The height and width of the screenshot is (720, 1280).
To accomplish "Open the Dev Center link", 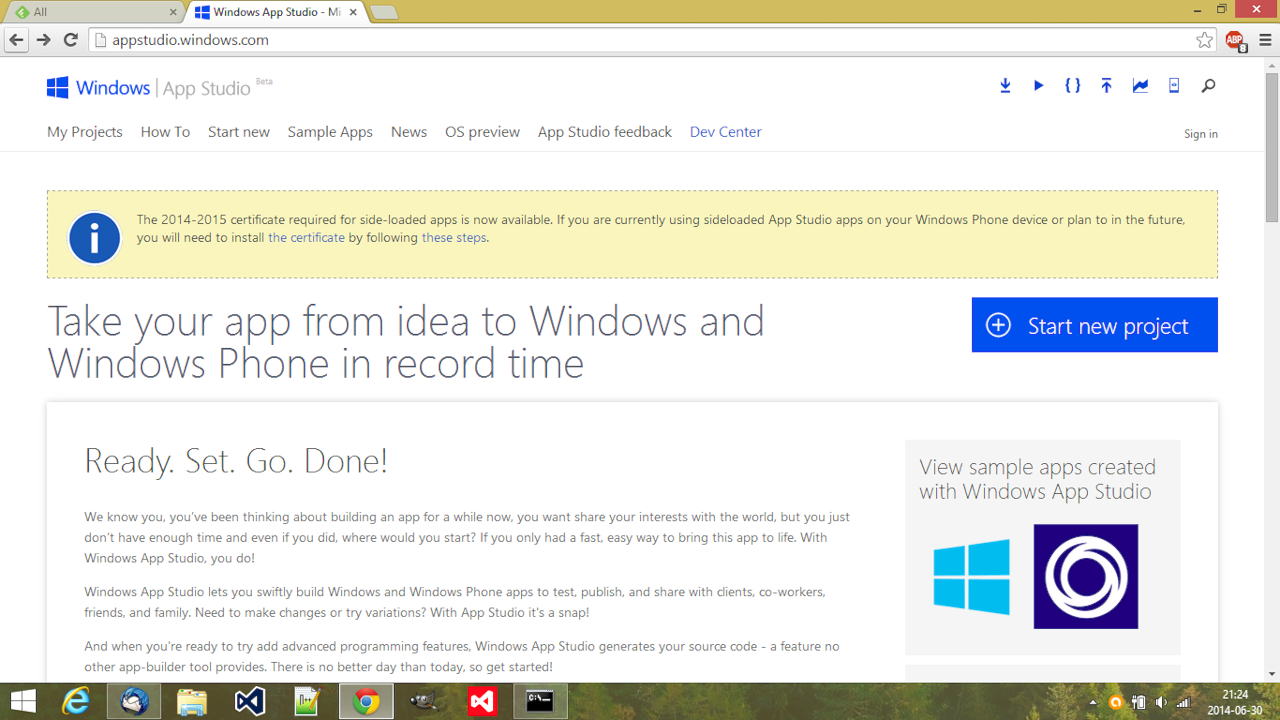I will click(x=726, y=132).
